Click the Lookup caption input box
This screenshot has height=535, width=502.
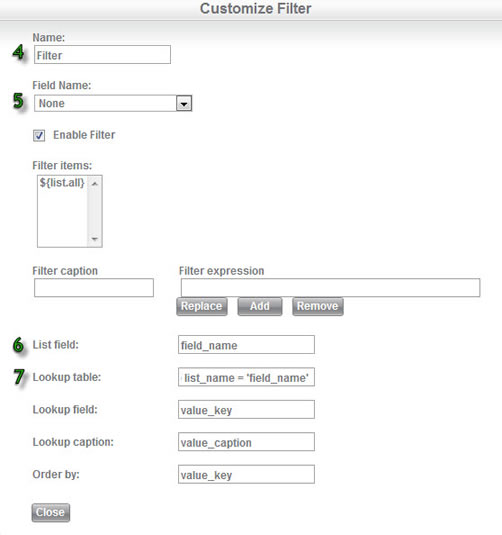click(246, 442)
